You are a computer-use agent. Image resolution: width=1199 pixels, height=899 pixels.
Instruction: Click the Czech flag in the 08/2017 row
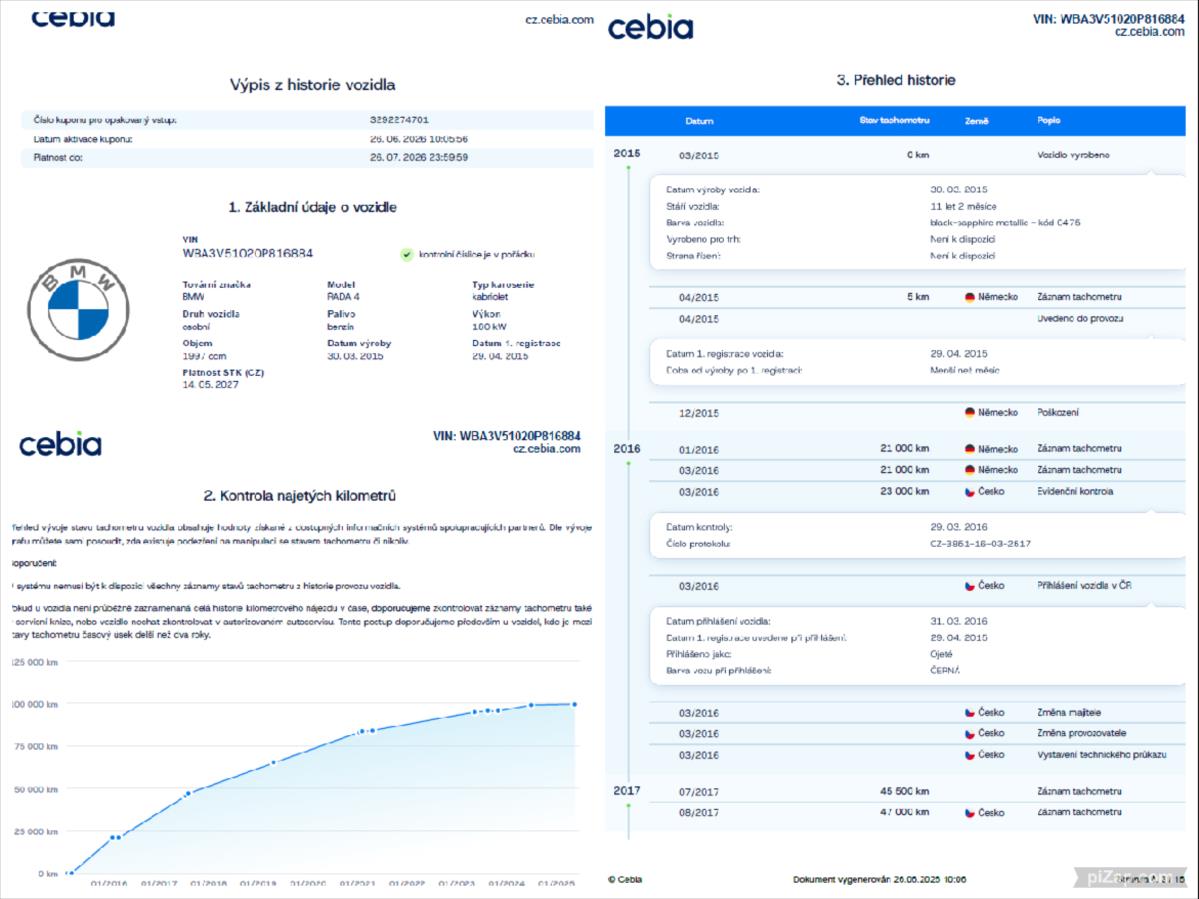pyautogui.click(x=970, y=813)
